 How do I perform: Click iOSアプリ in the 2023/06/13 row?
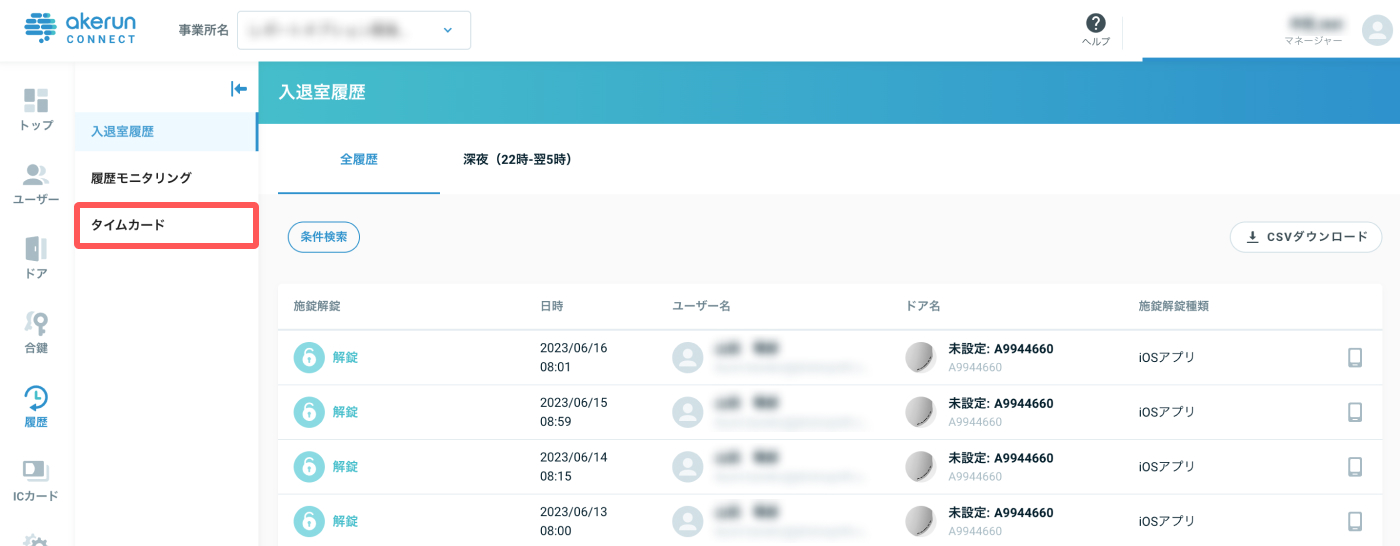1167,521
